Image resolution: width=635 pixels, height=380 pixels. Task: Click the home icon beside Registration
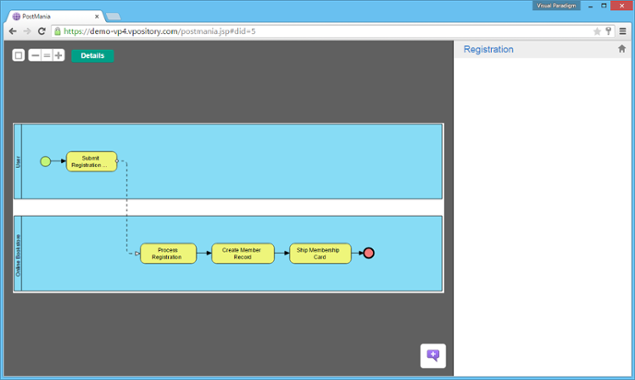(x=622, y=49)
